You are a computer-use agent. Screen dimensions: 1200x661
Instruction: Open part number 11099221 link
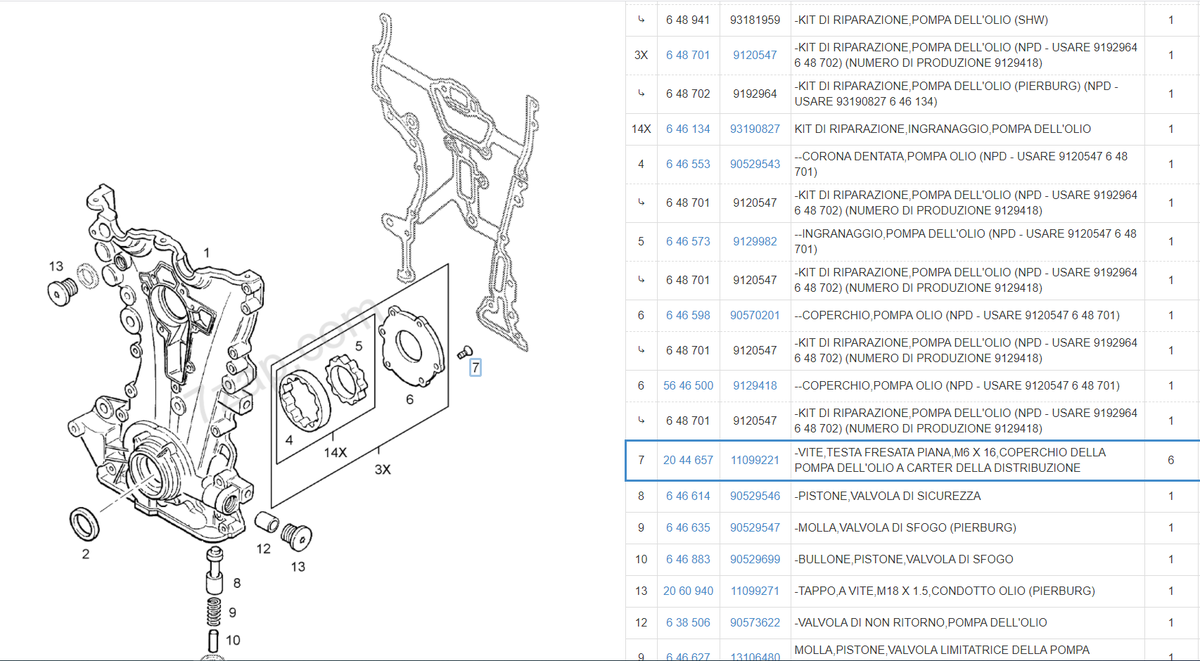point(754,460)
